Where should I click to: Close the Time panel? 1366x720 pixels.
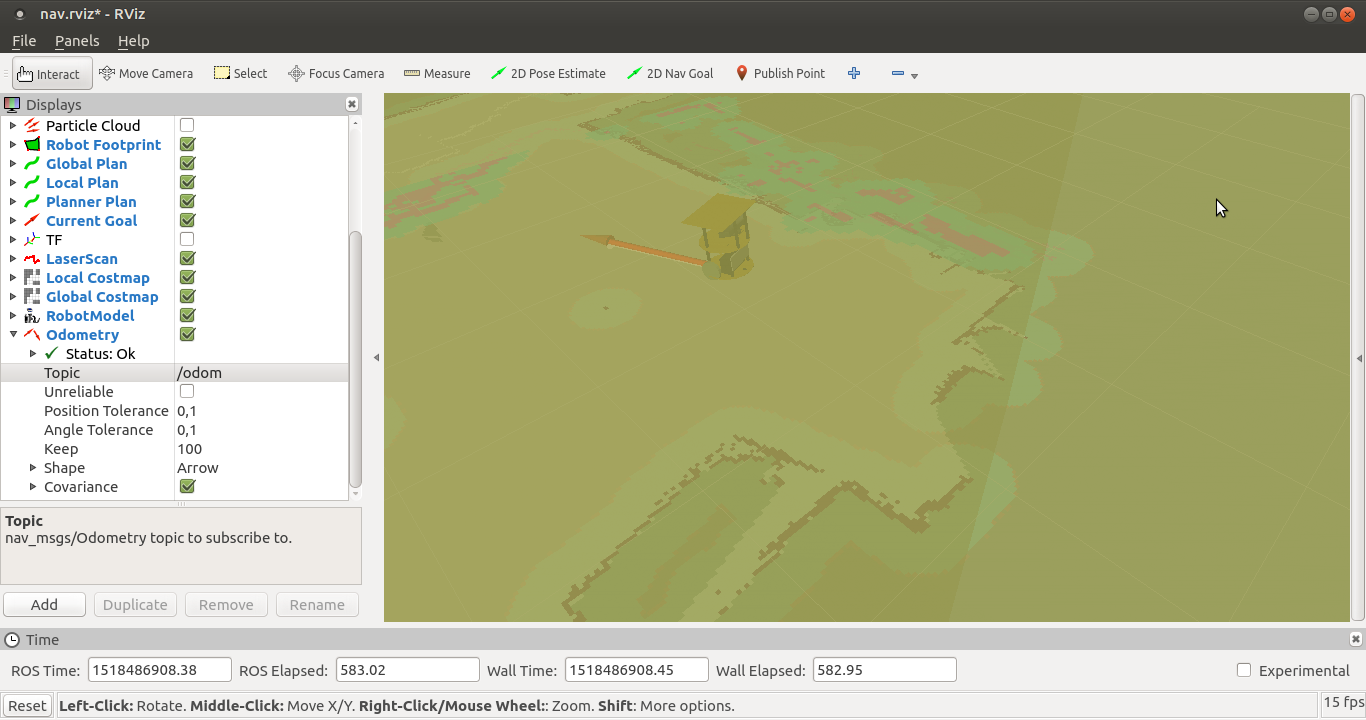[1356, 639]
